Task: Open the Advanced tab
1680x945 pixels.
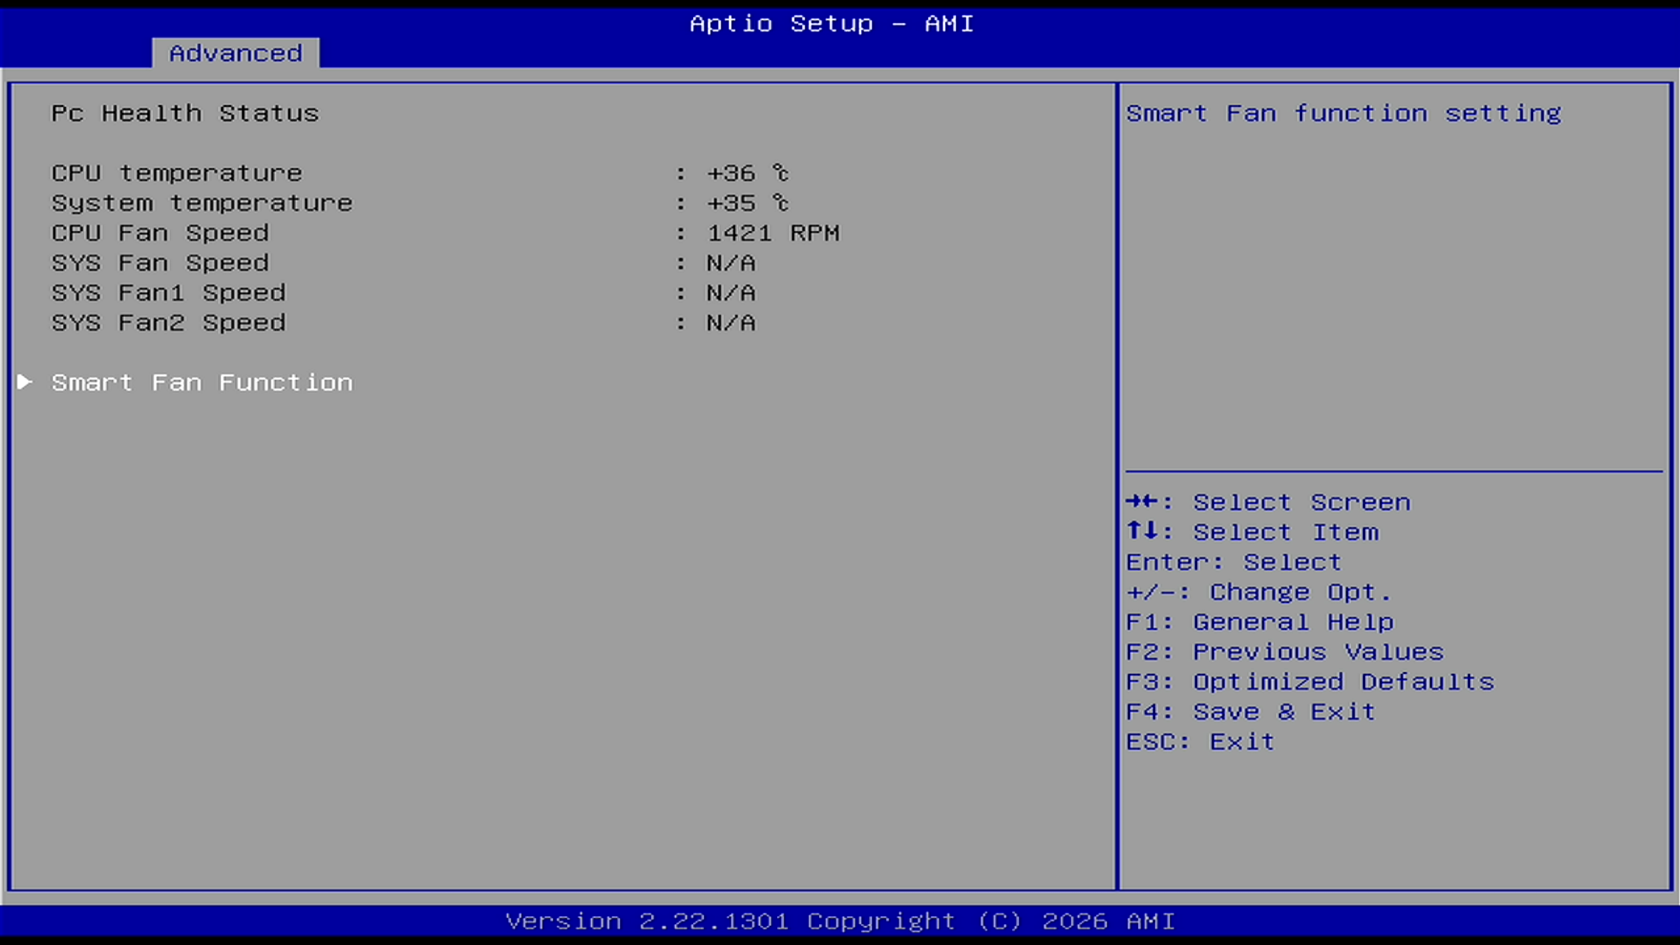Action: coord(235,53)
